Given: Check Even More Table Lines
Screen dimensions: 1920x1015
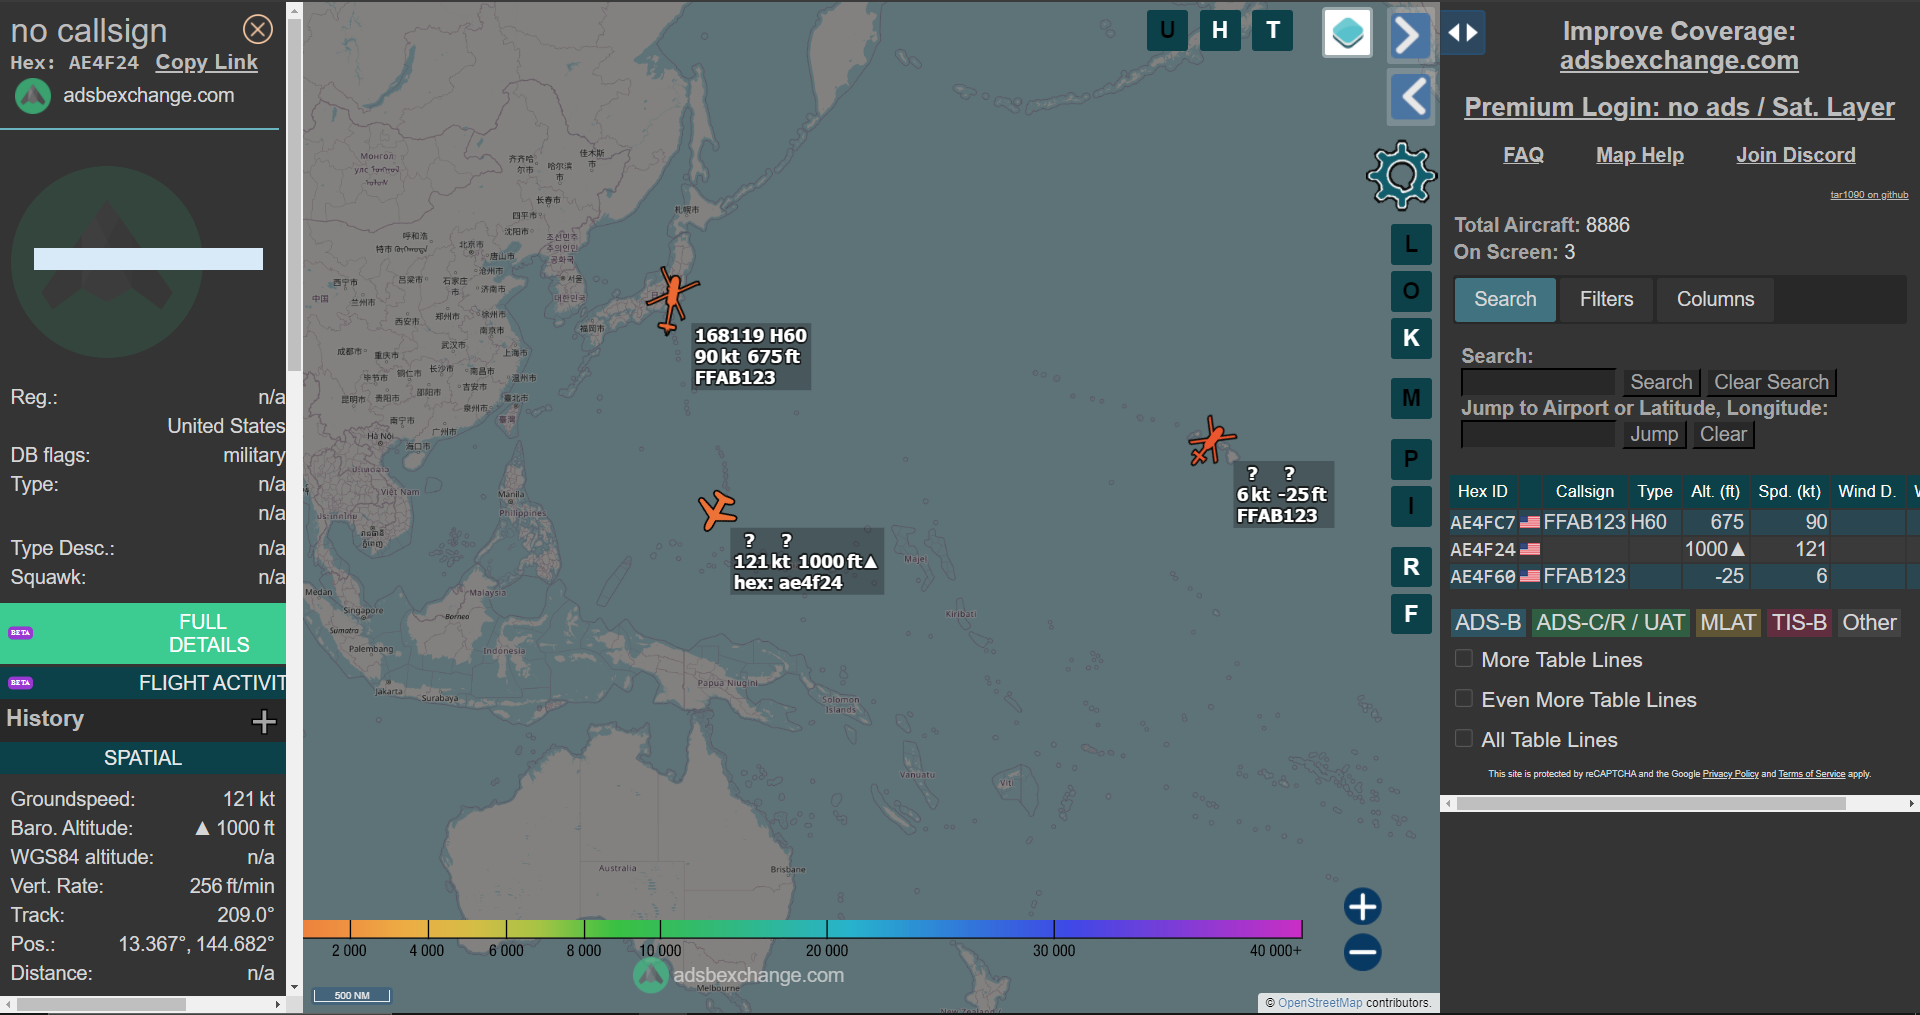Looking at the screenshot, I should pyautogui.click(x=1464, y=699).
